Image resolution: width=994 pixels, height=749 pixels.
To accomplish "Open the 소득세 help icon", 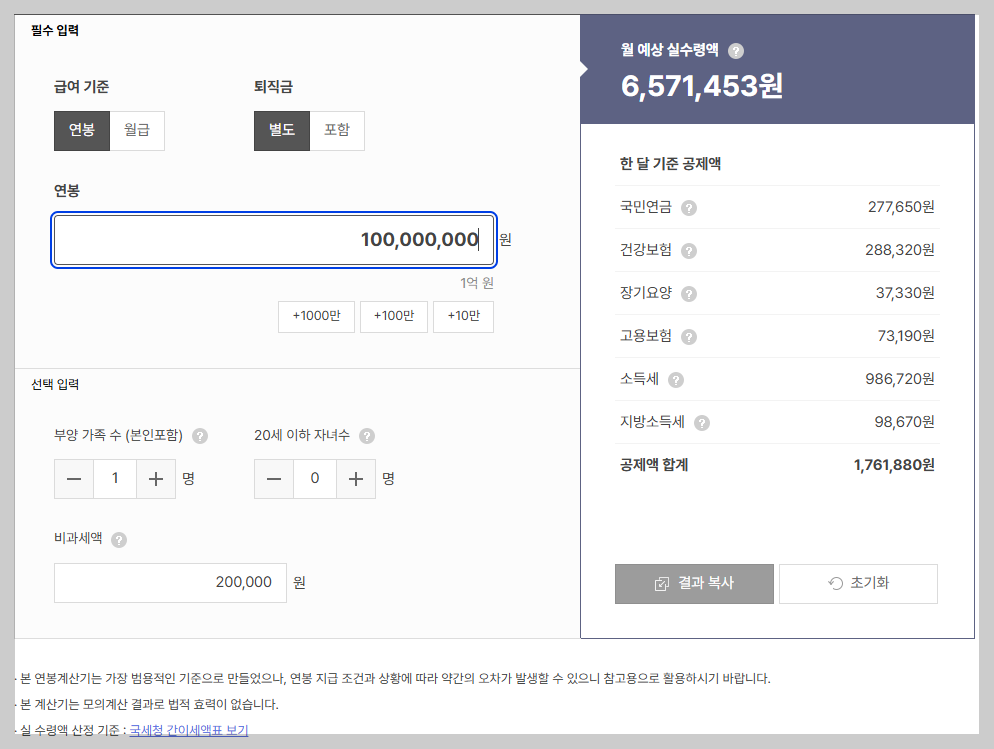I will 676,379.
